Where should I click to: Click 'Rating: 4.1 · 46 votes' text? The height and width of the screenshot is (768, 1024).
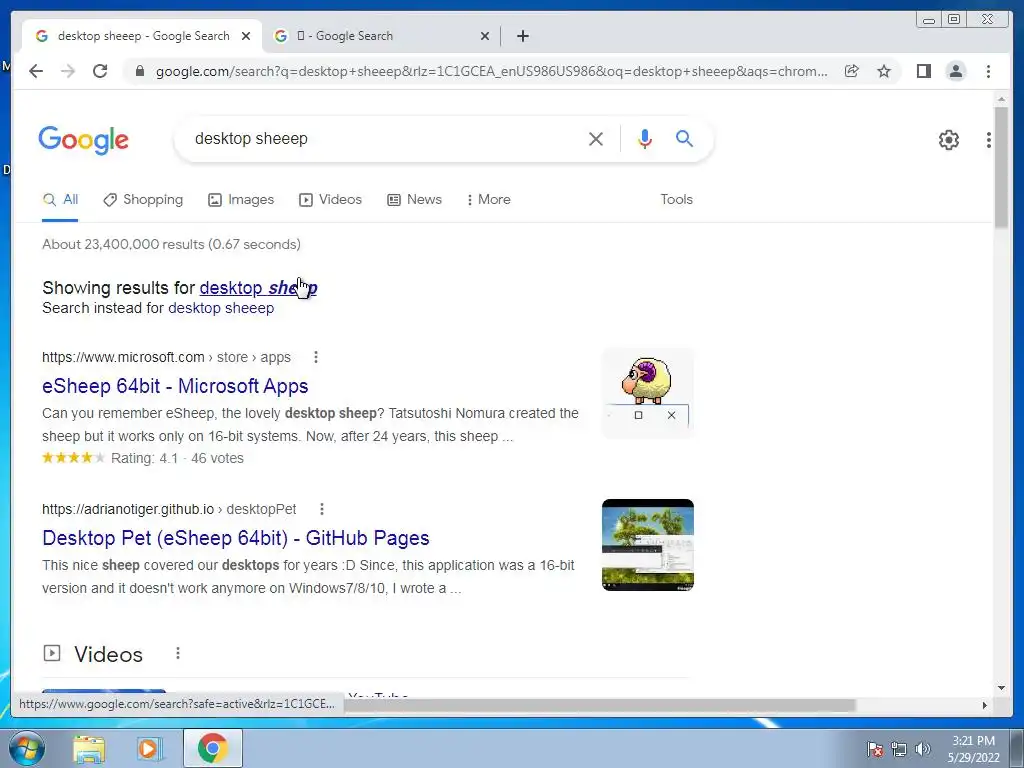click(177, 458)
